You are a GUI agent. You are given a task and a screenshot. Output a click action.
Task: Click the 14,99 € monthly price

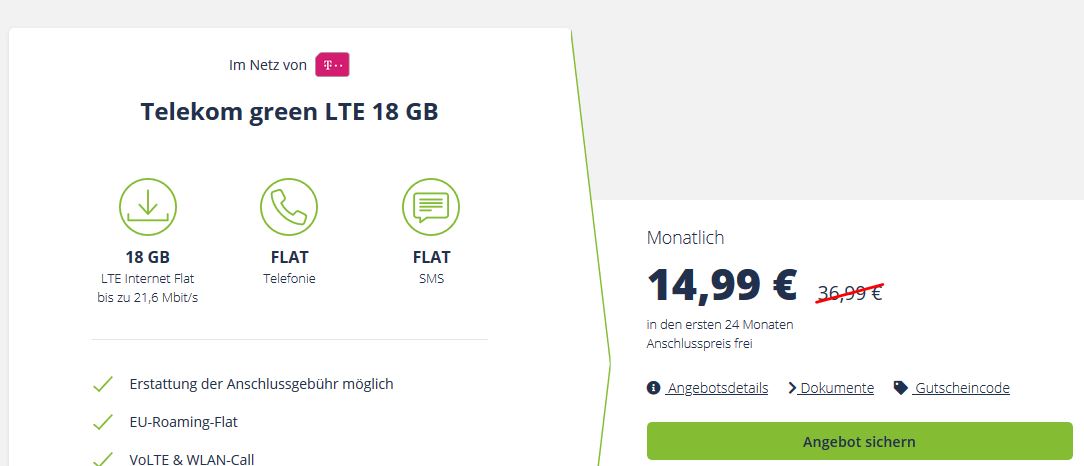coord(722,284)
